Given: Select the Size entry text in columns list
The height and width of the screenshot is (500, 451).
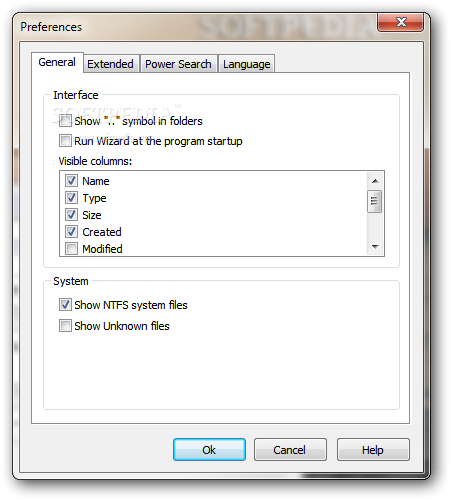Looking at the screenshot, I should pyautogui.click(x=92, y=215).
